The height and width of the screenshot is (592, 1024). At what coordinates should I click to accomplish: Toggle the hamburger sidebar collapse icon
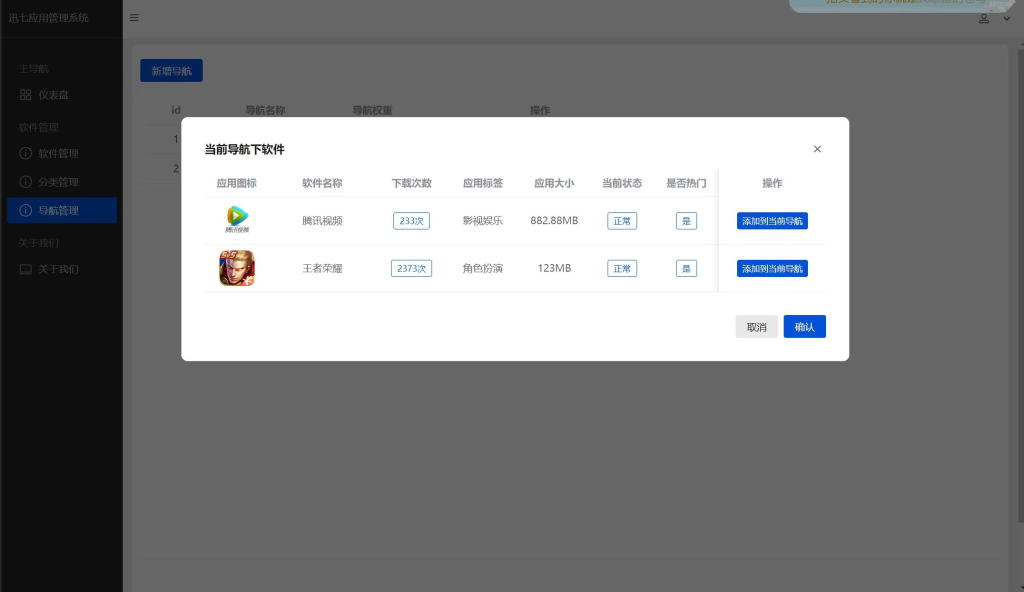coord(135,18)
